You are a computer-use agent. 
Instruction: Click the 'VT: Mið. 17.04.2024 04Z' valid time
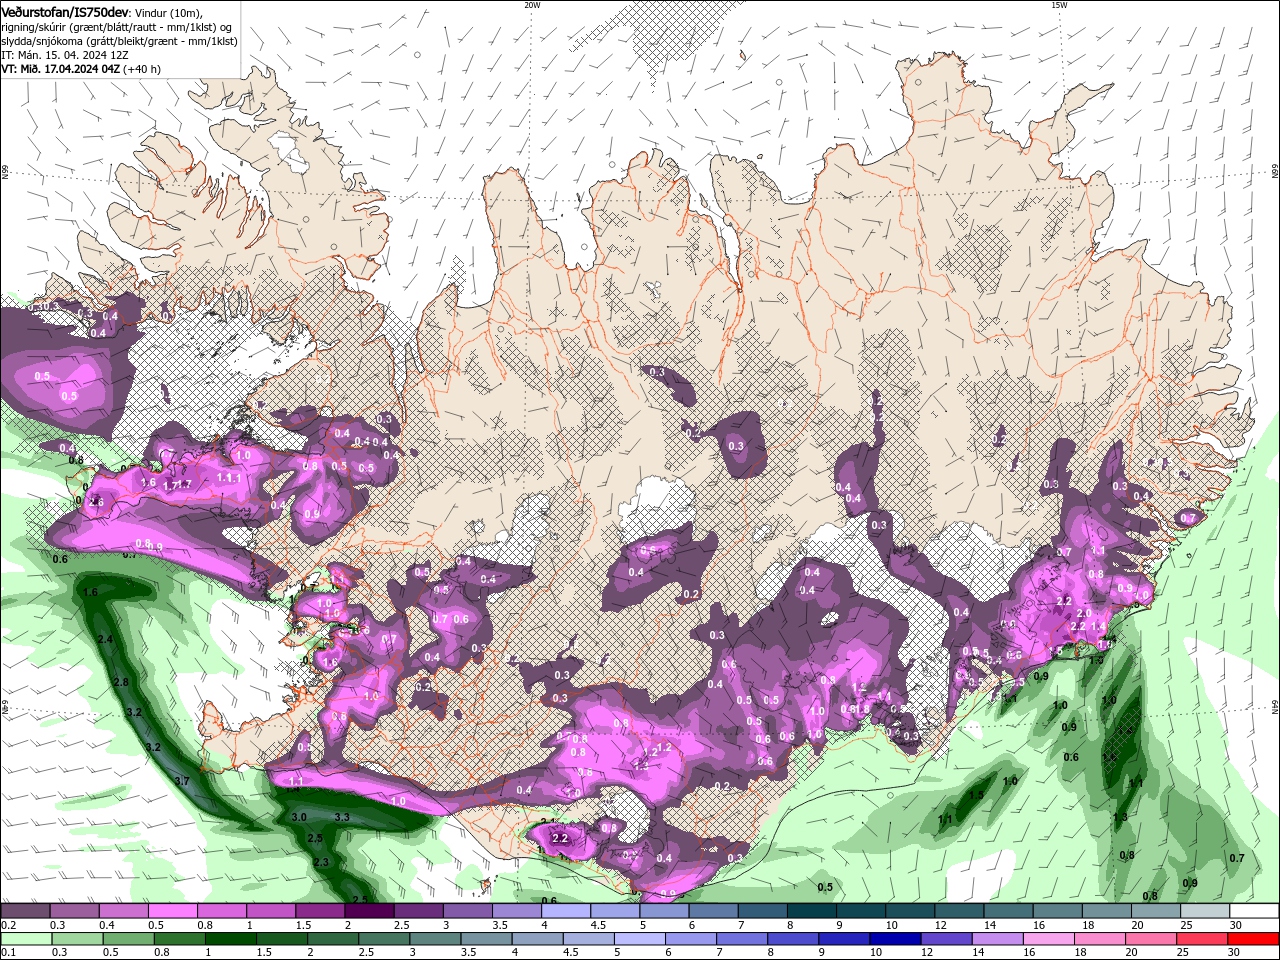tap(60, 69)
